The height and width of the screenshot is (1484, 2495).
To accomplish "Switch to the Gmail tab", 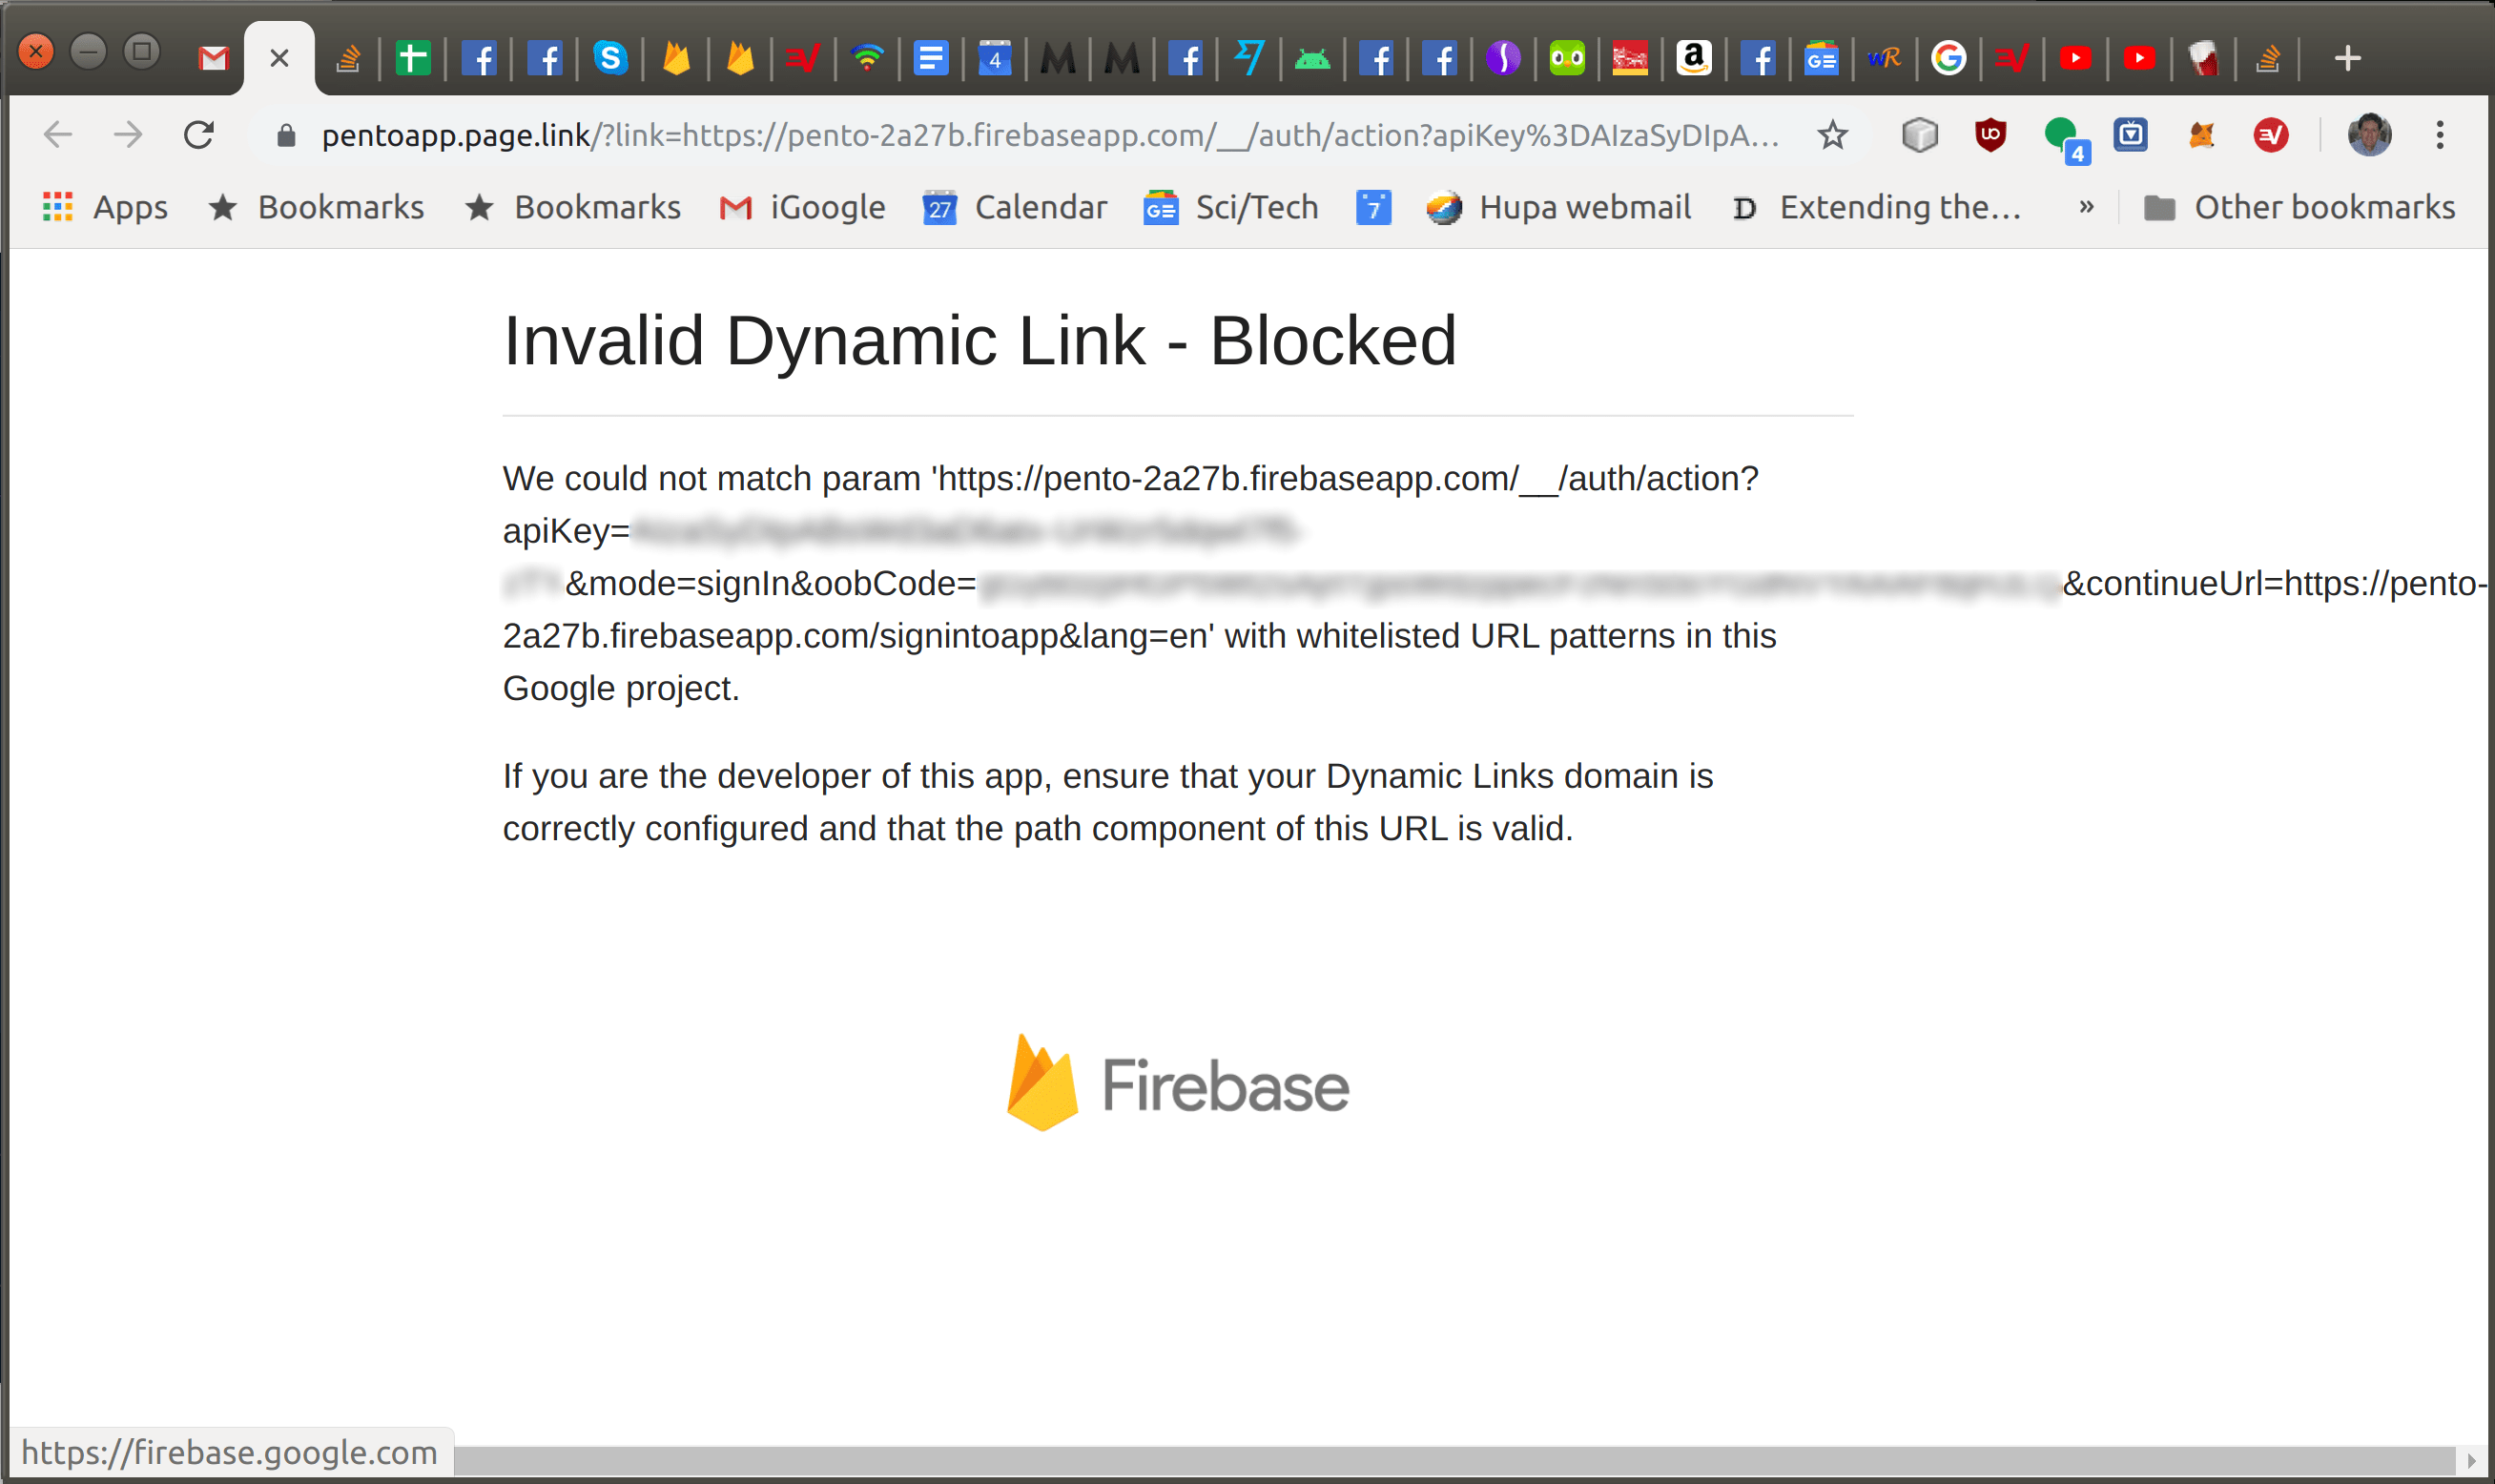I will 213,59.
